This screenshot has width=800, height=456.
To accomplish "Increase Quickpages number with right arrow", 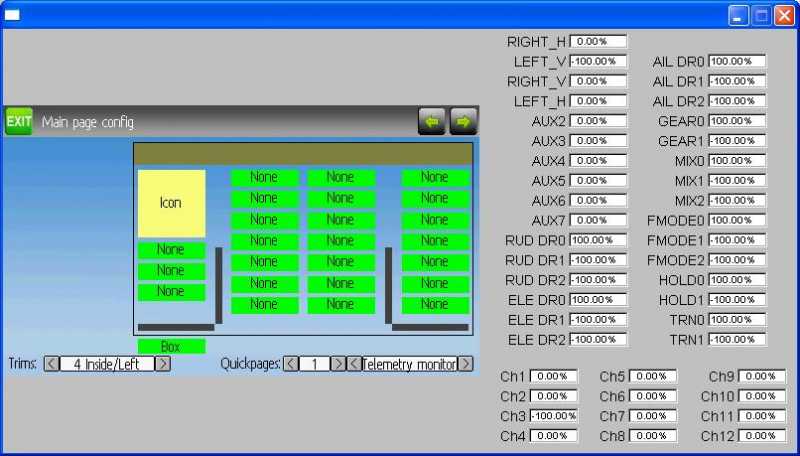I will 338,364.
